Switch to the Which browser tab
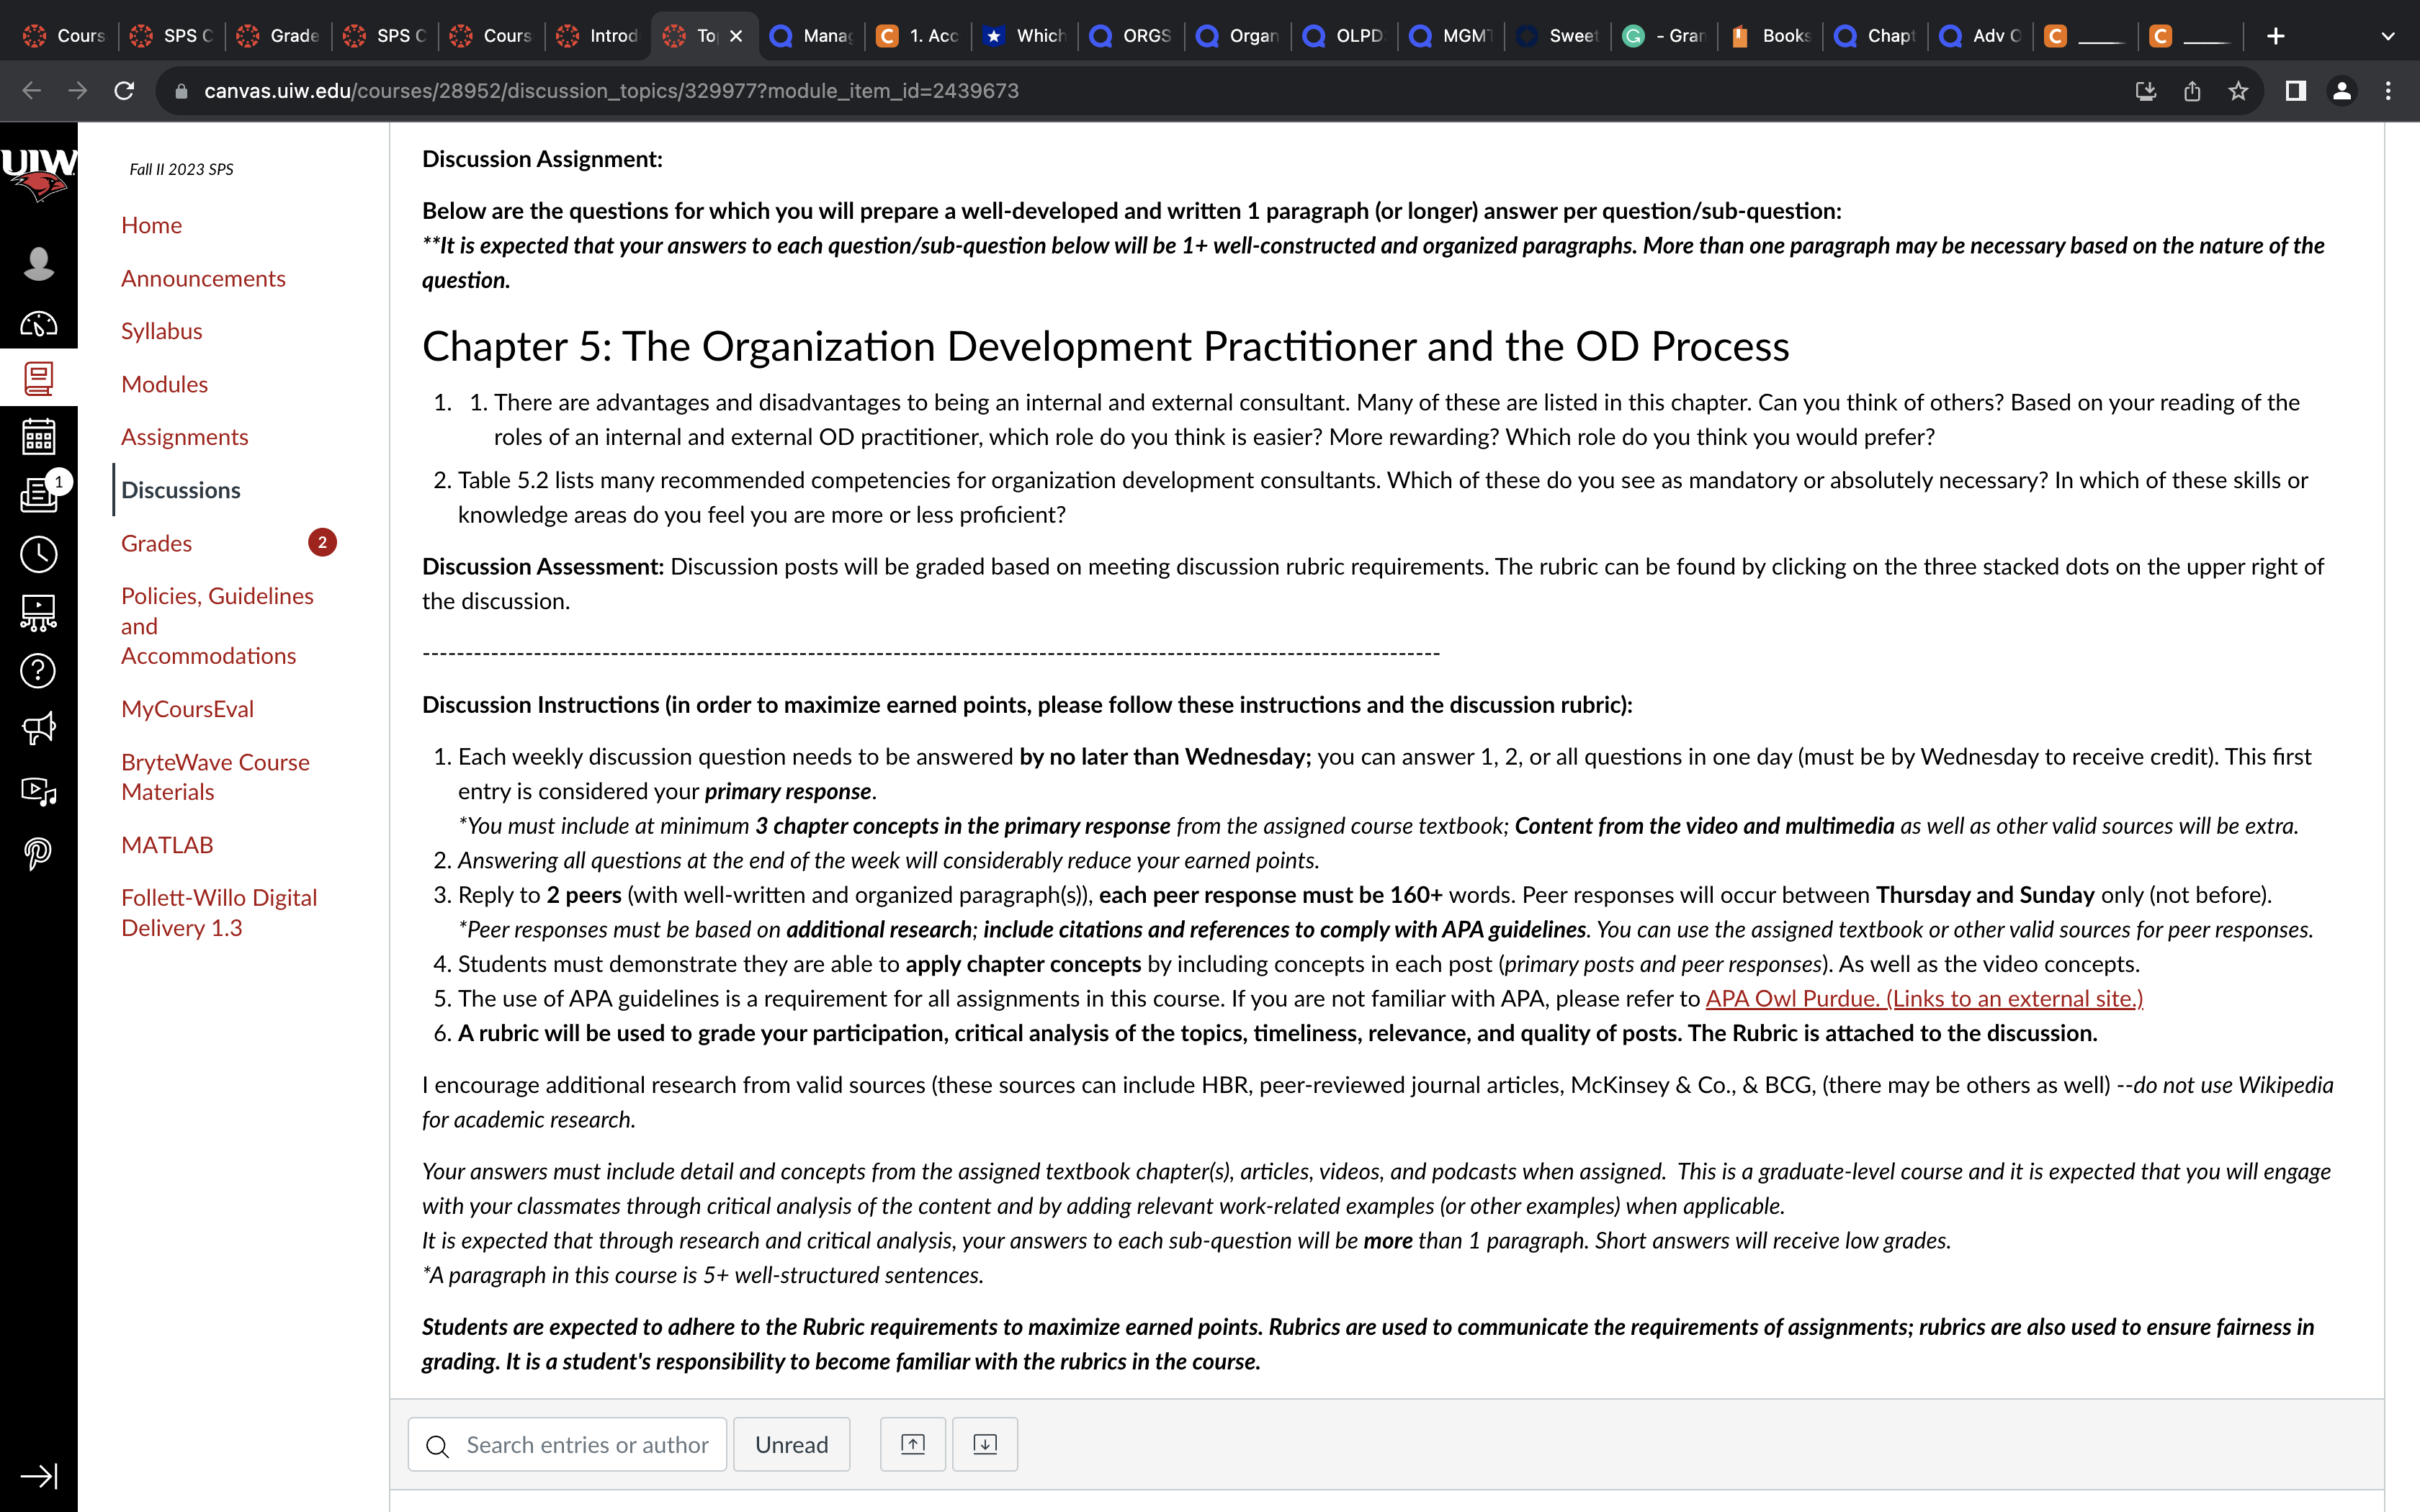The width and height of the screenshot is (2420, 1512). pyautogui.click(x=1024, y=36)
